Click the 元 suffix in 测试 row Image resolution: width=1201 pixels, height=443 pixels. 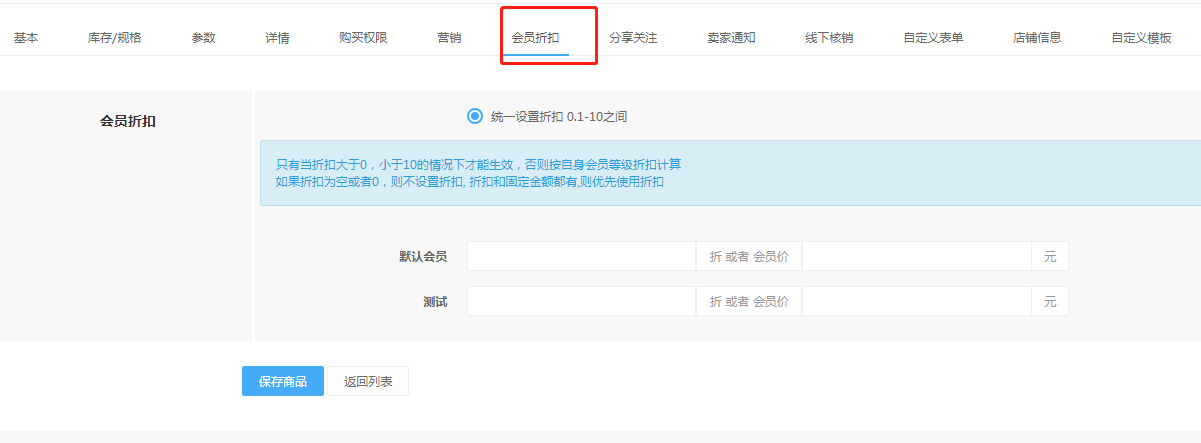(1050, 301)
